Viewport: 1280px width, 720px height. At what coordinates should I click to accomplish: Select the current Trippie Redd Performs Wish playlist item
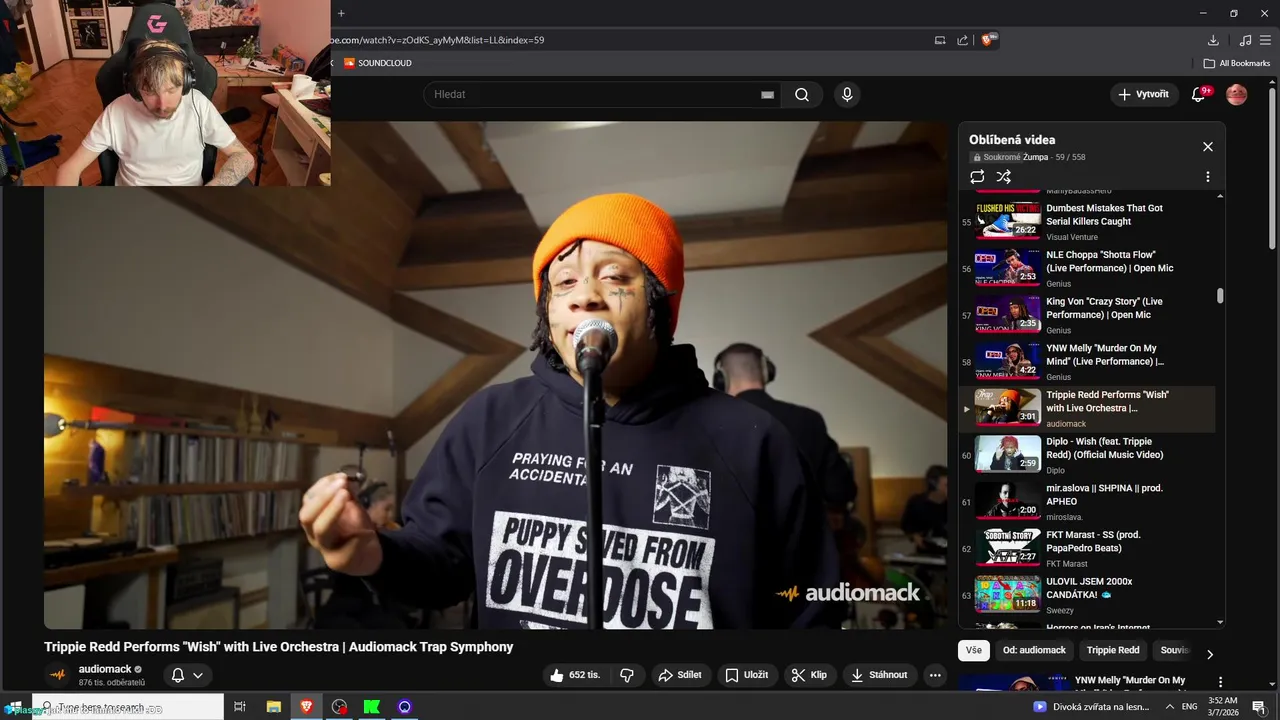pos(1087,408)
